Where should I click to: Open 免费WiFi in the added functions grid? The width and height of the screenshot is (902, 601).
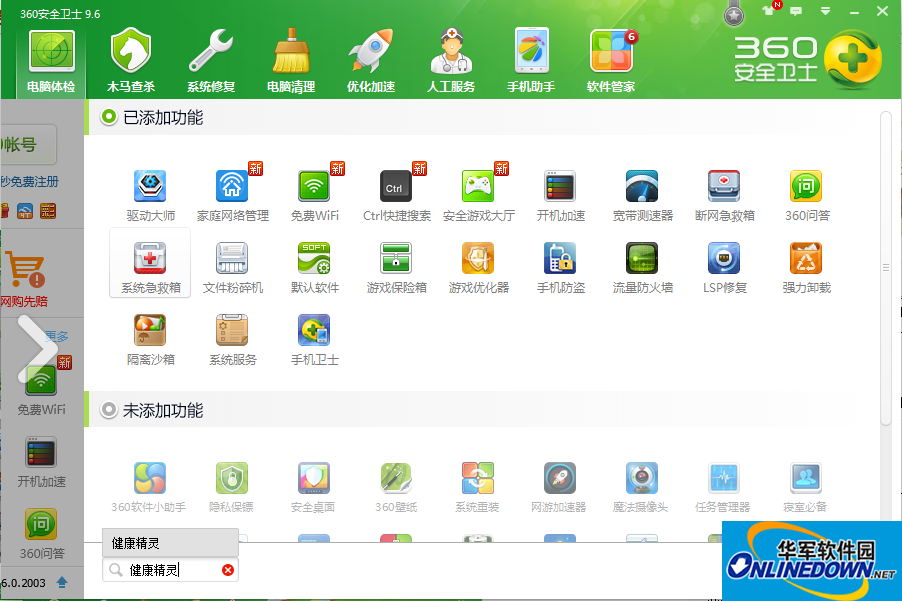click(314, 196)
